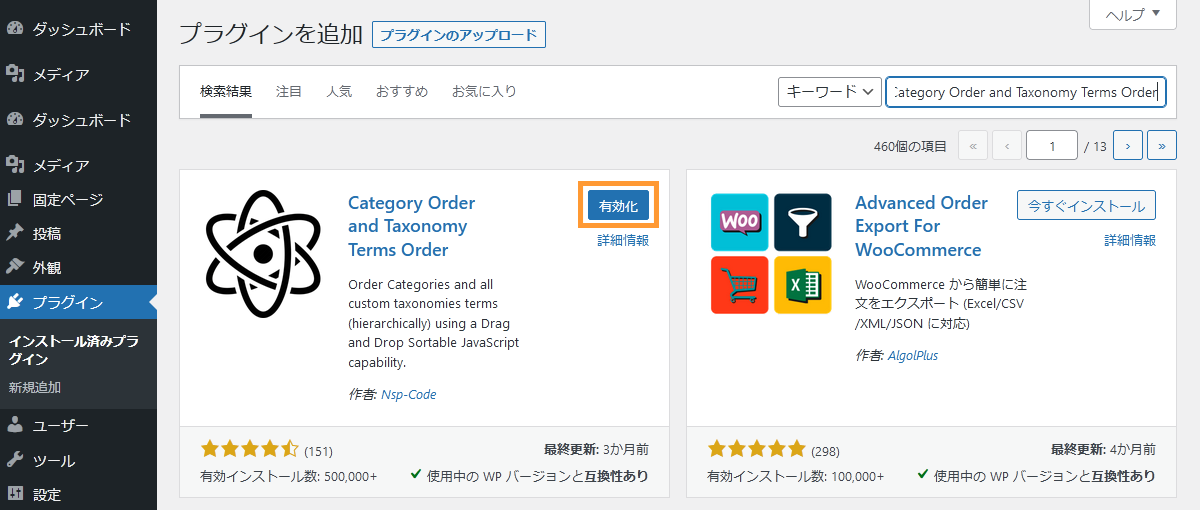Click プラグインのアップロード button
1200x510 pixels.
(459, 34)
